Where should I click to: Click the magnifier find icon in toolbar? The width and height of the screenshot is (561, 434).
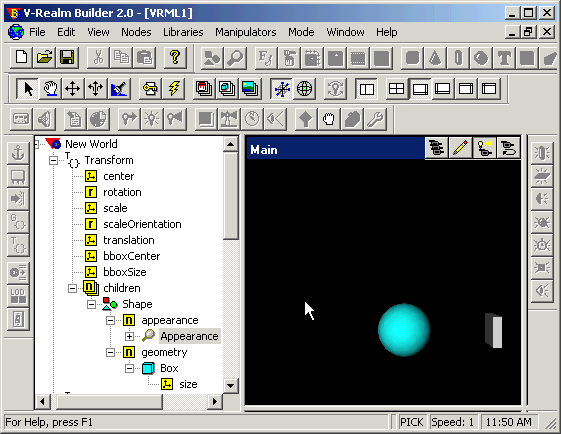coord(235,57)
